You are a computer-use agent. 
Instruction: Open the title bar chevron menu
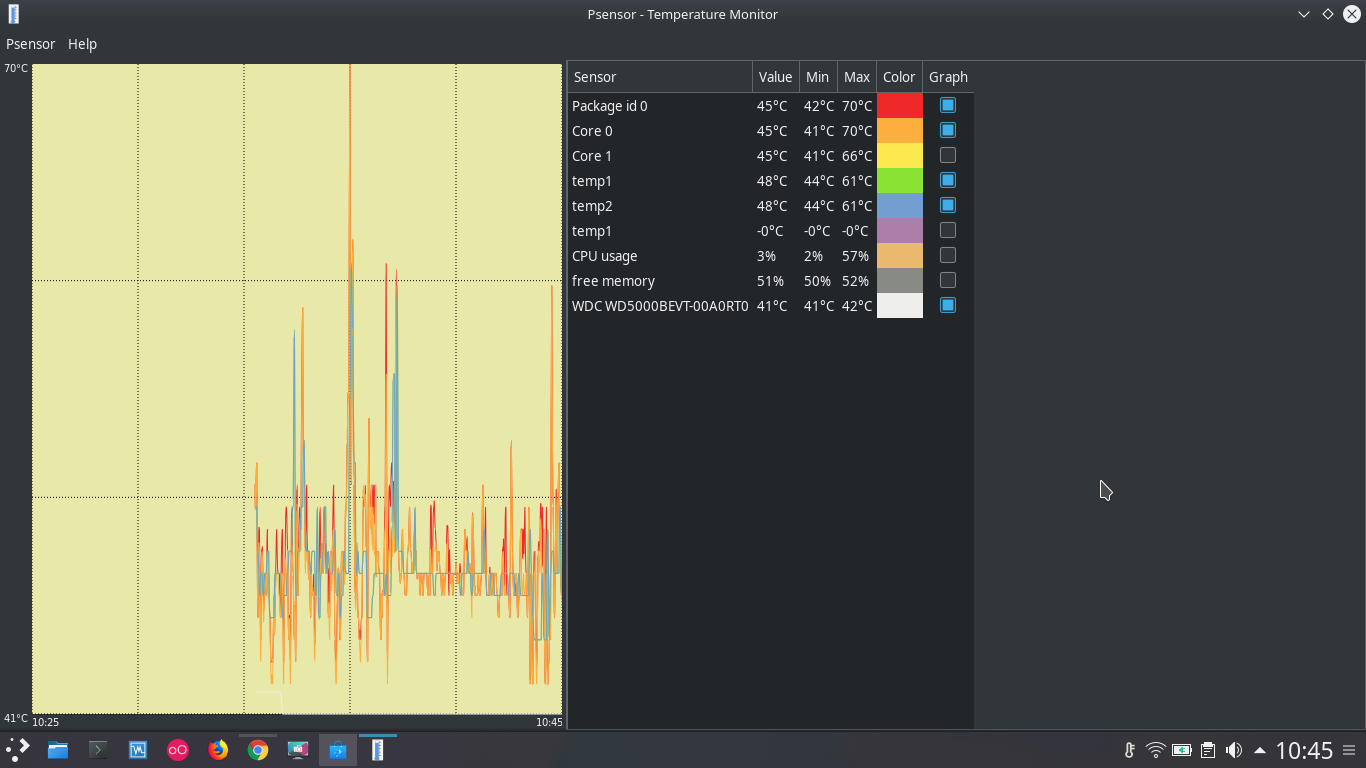point(1302,14)
